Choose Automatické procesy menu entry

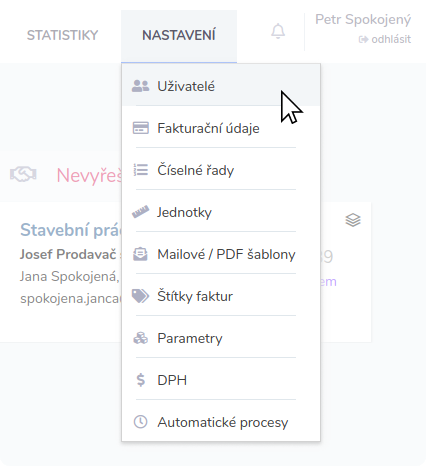221,422
